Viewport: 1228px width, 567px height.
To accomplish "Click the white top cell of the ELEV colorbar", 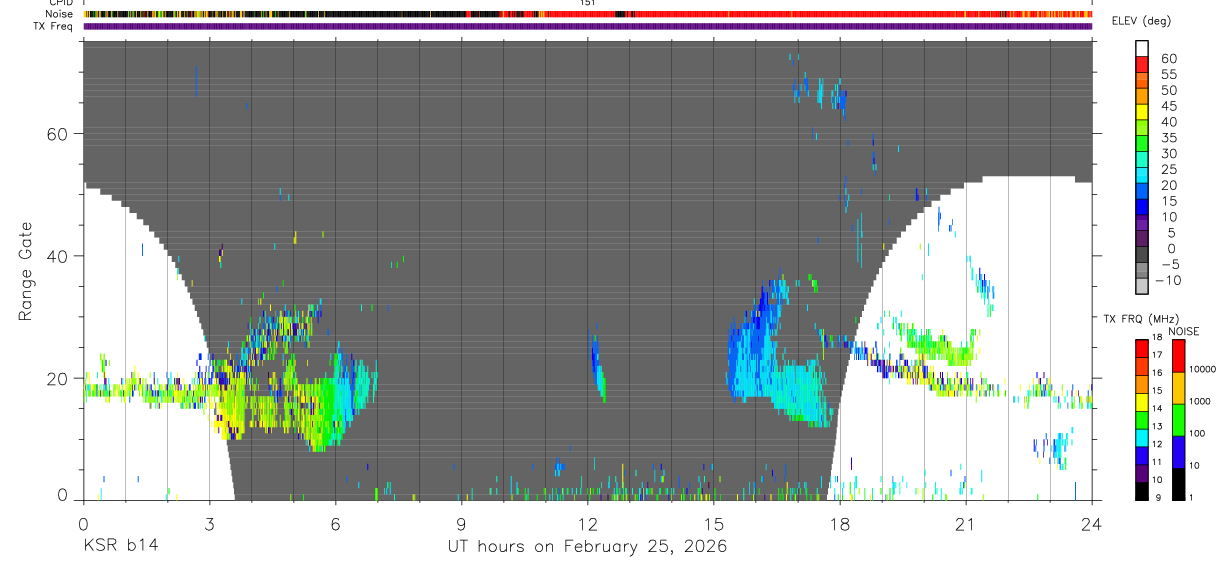I will pos(1142,49).
